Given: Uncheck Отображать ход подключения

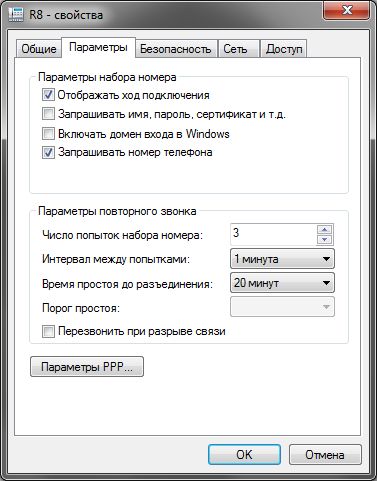Looking at the screenshot, I should coord(48,95).
